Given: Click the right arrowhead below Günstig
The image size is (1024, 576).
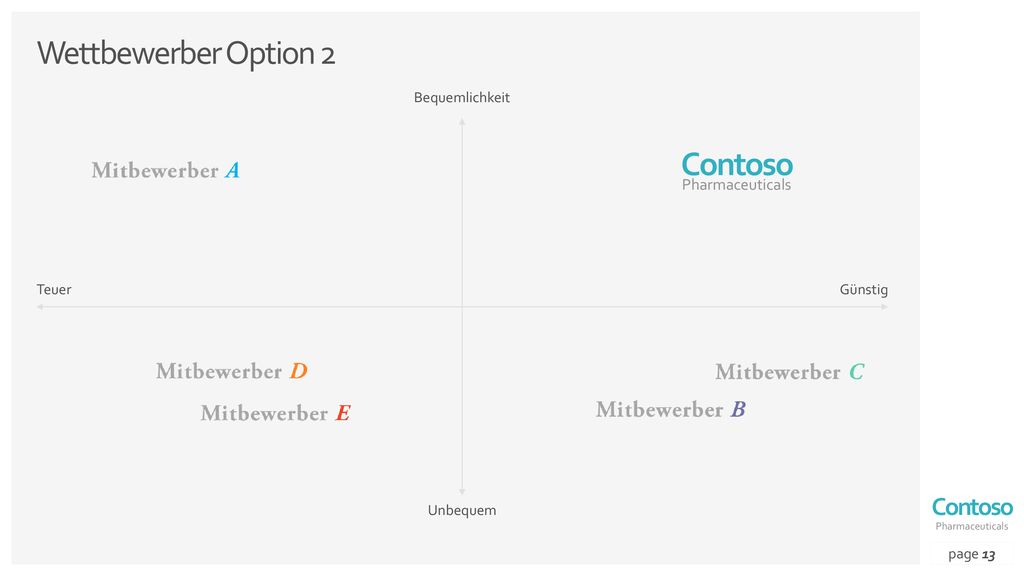Looking at the screenshot, I should [884, 306].
